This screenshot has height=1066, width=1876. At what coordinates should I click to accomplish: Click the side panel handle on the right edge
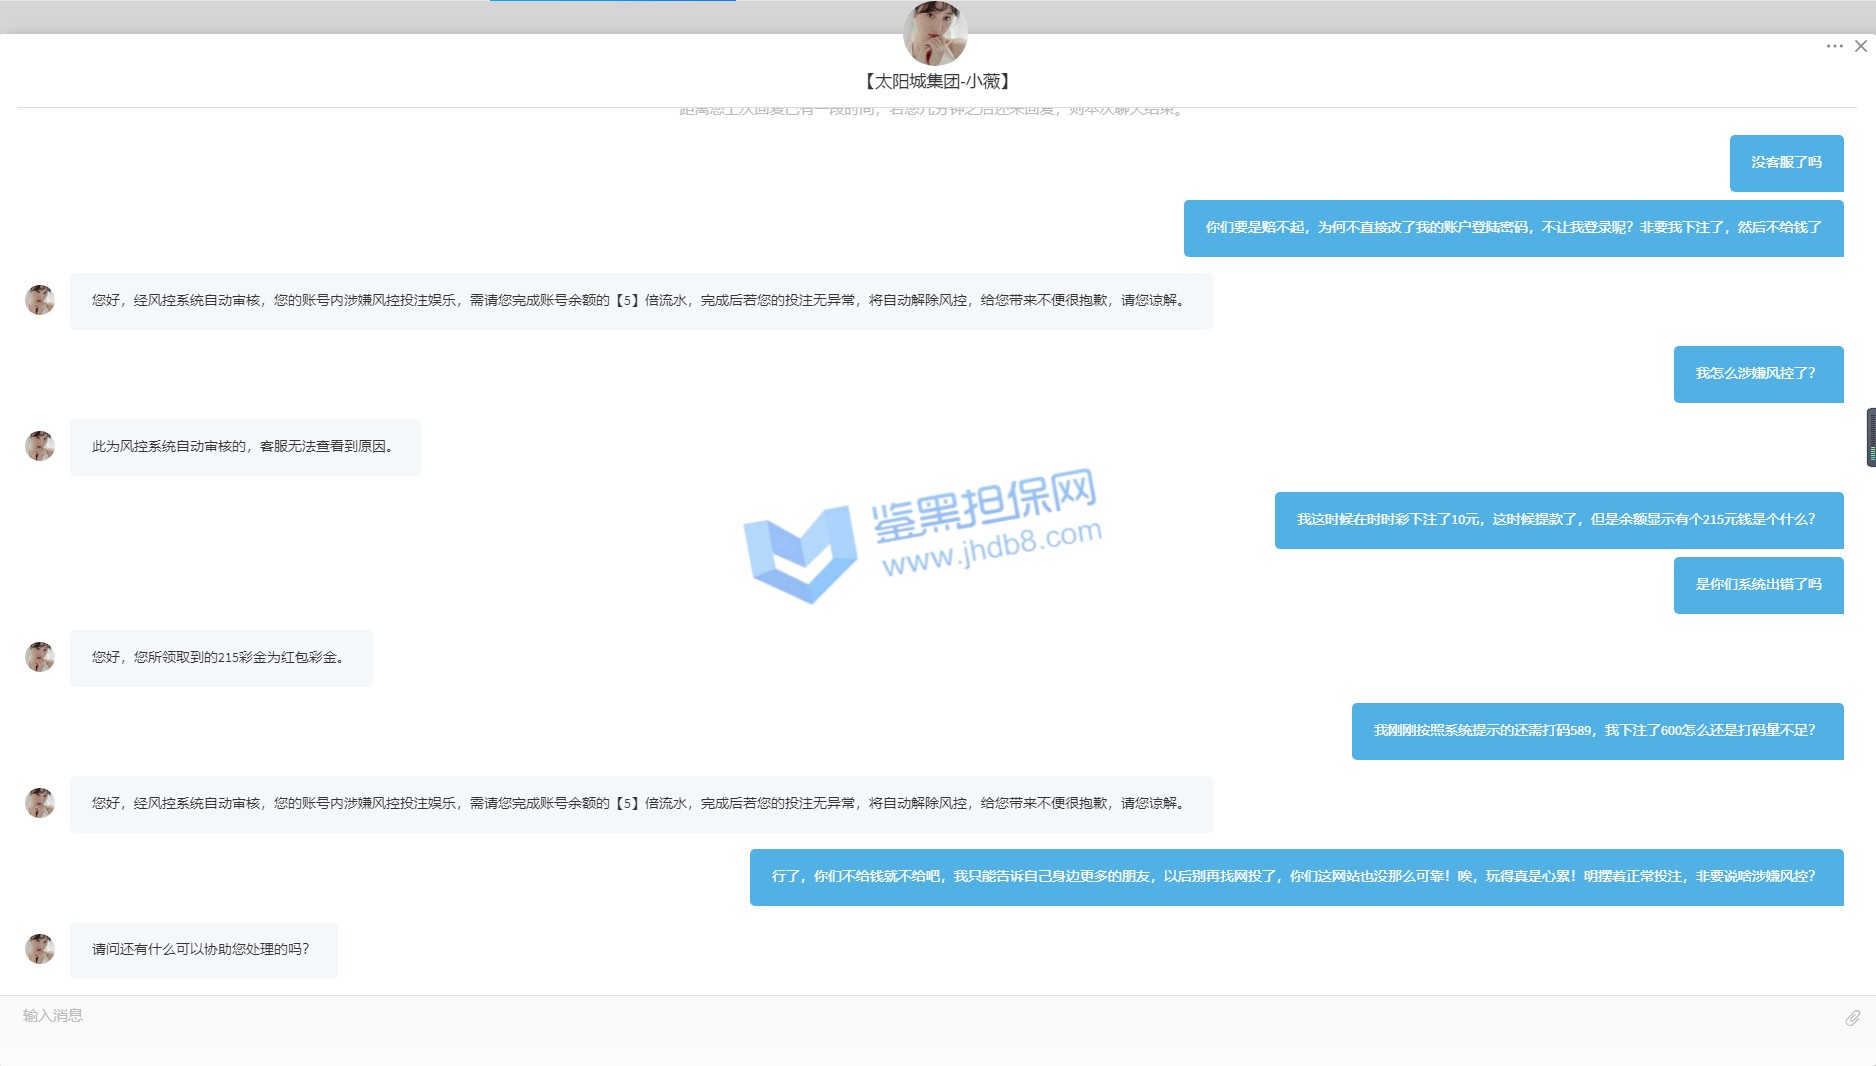[x=1870, y=437]
